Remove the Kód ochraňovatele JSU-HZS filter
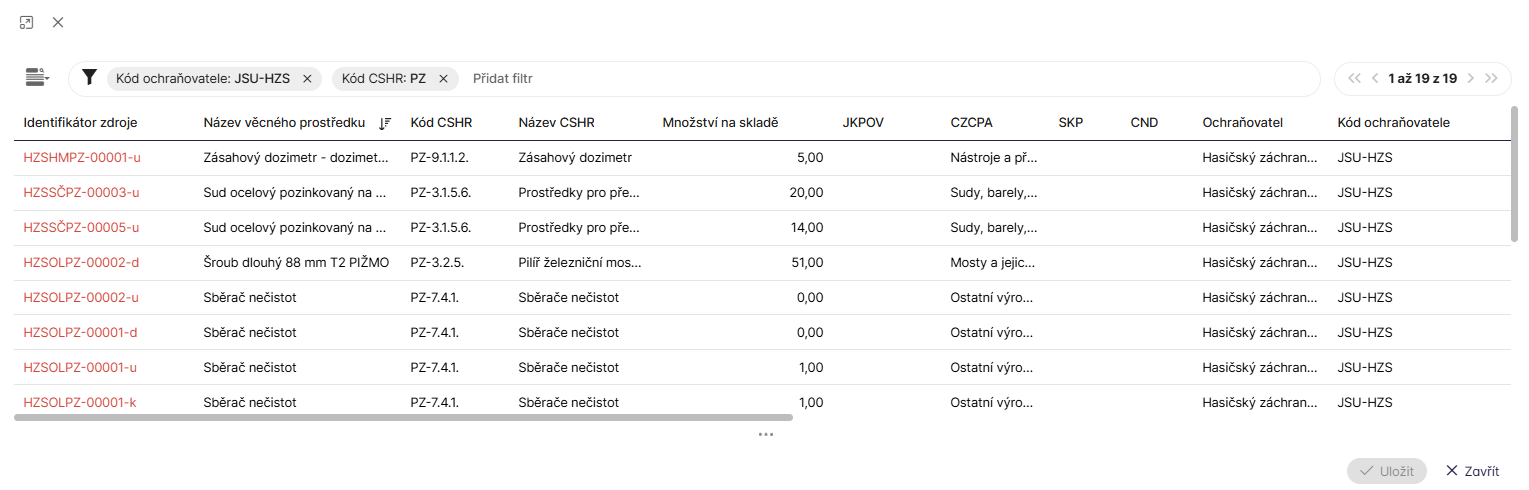The width and height of the screenshot is (1529, 490). pyautogui.click(x=307, y=79)
